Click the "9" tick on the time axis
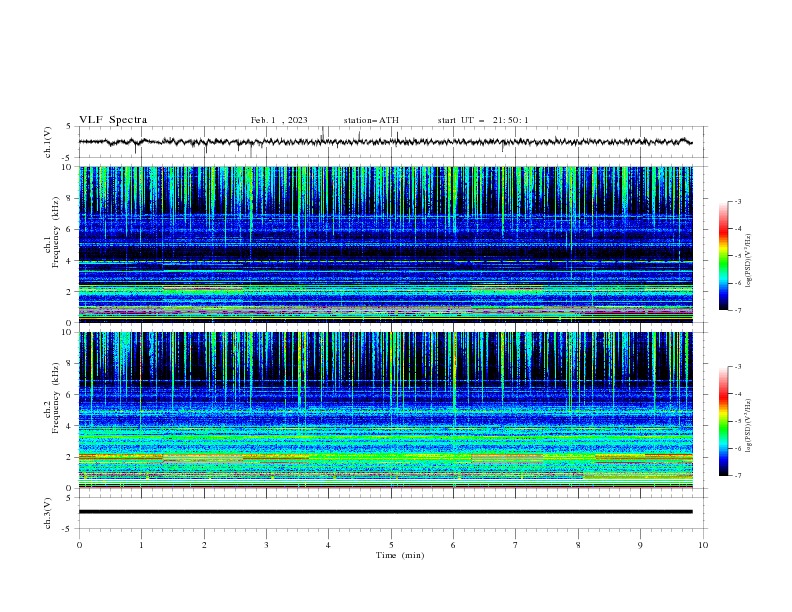This screenshot has width=792, height=612. coord(640,545)
